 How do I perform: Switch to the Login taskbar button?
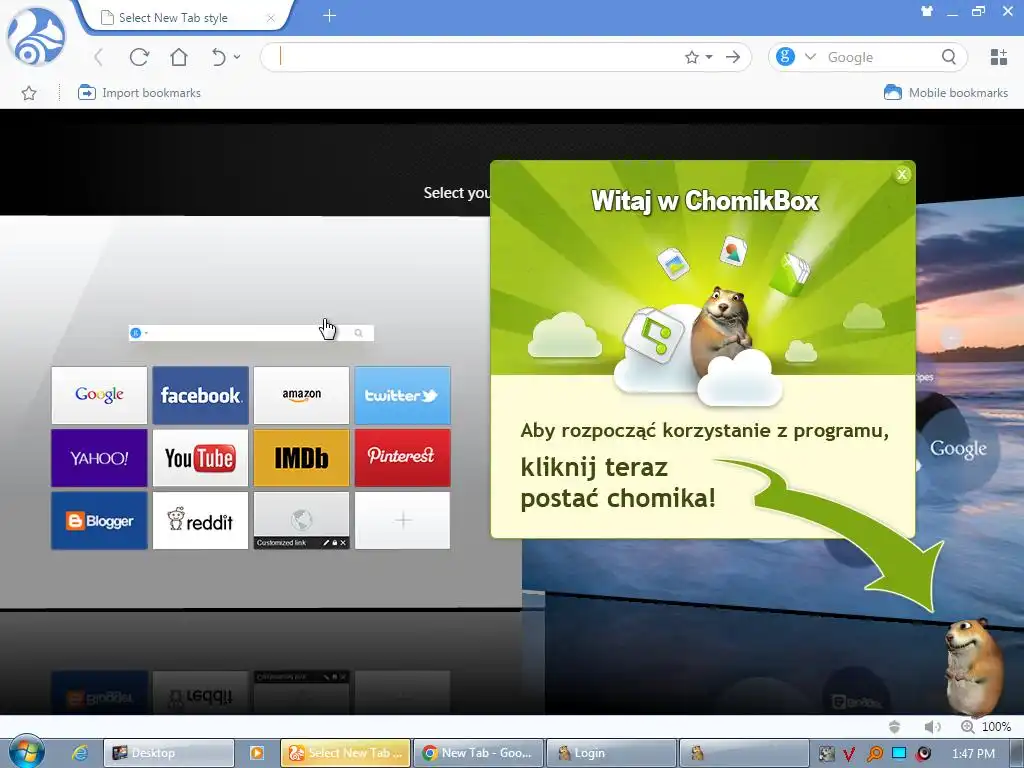[611, 753]
